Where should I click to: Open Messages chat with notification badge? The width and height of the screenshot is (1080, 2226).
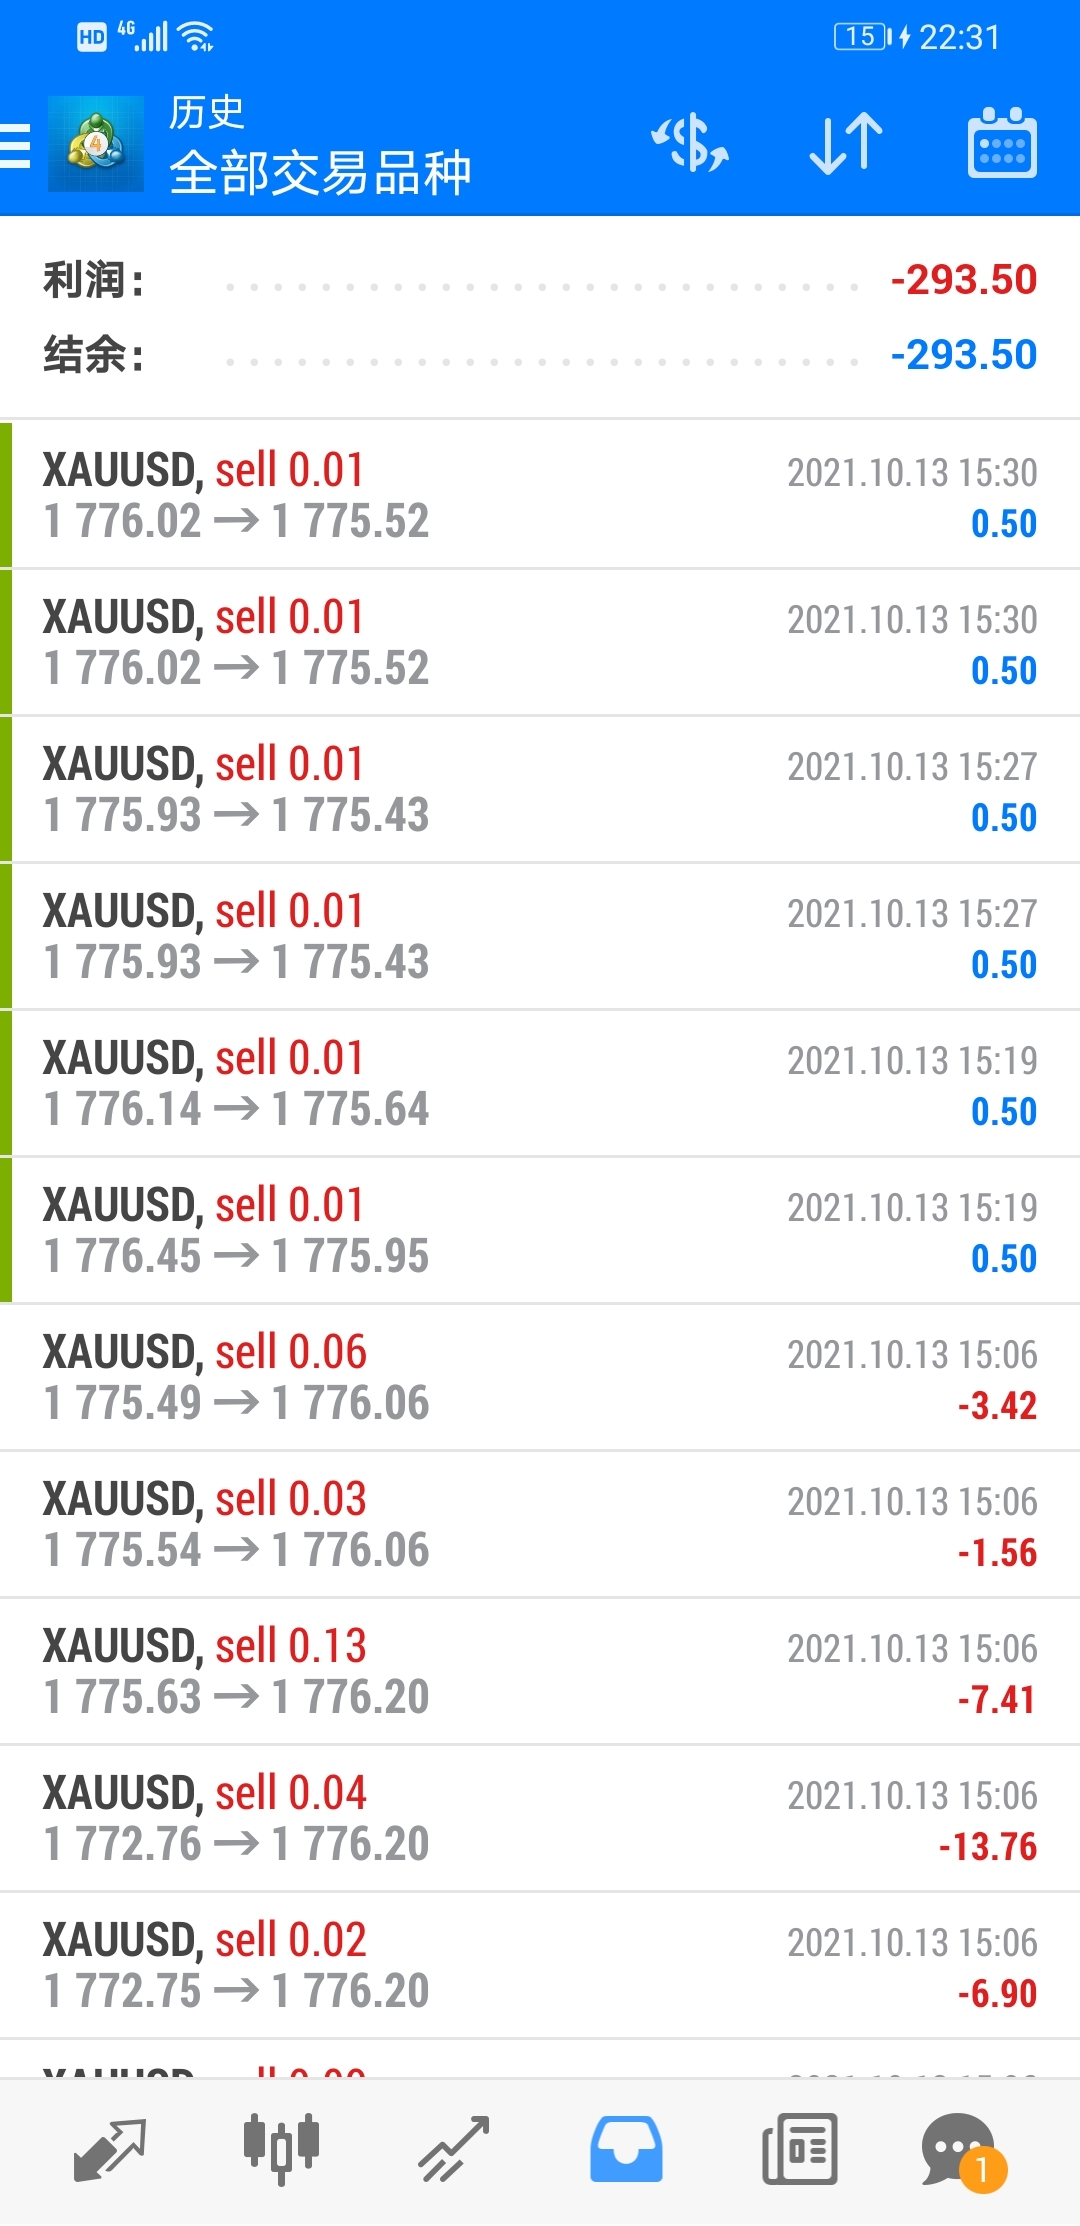tap(962, 2149)
